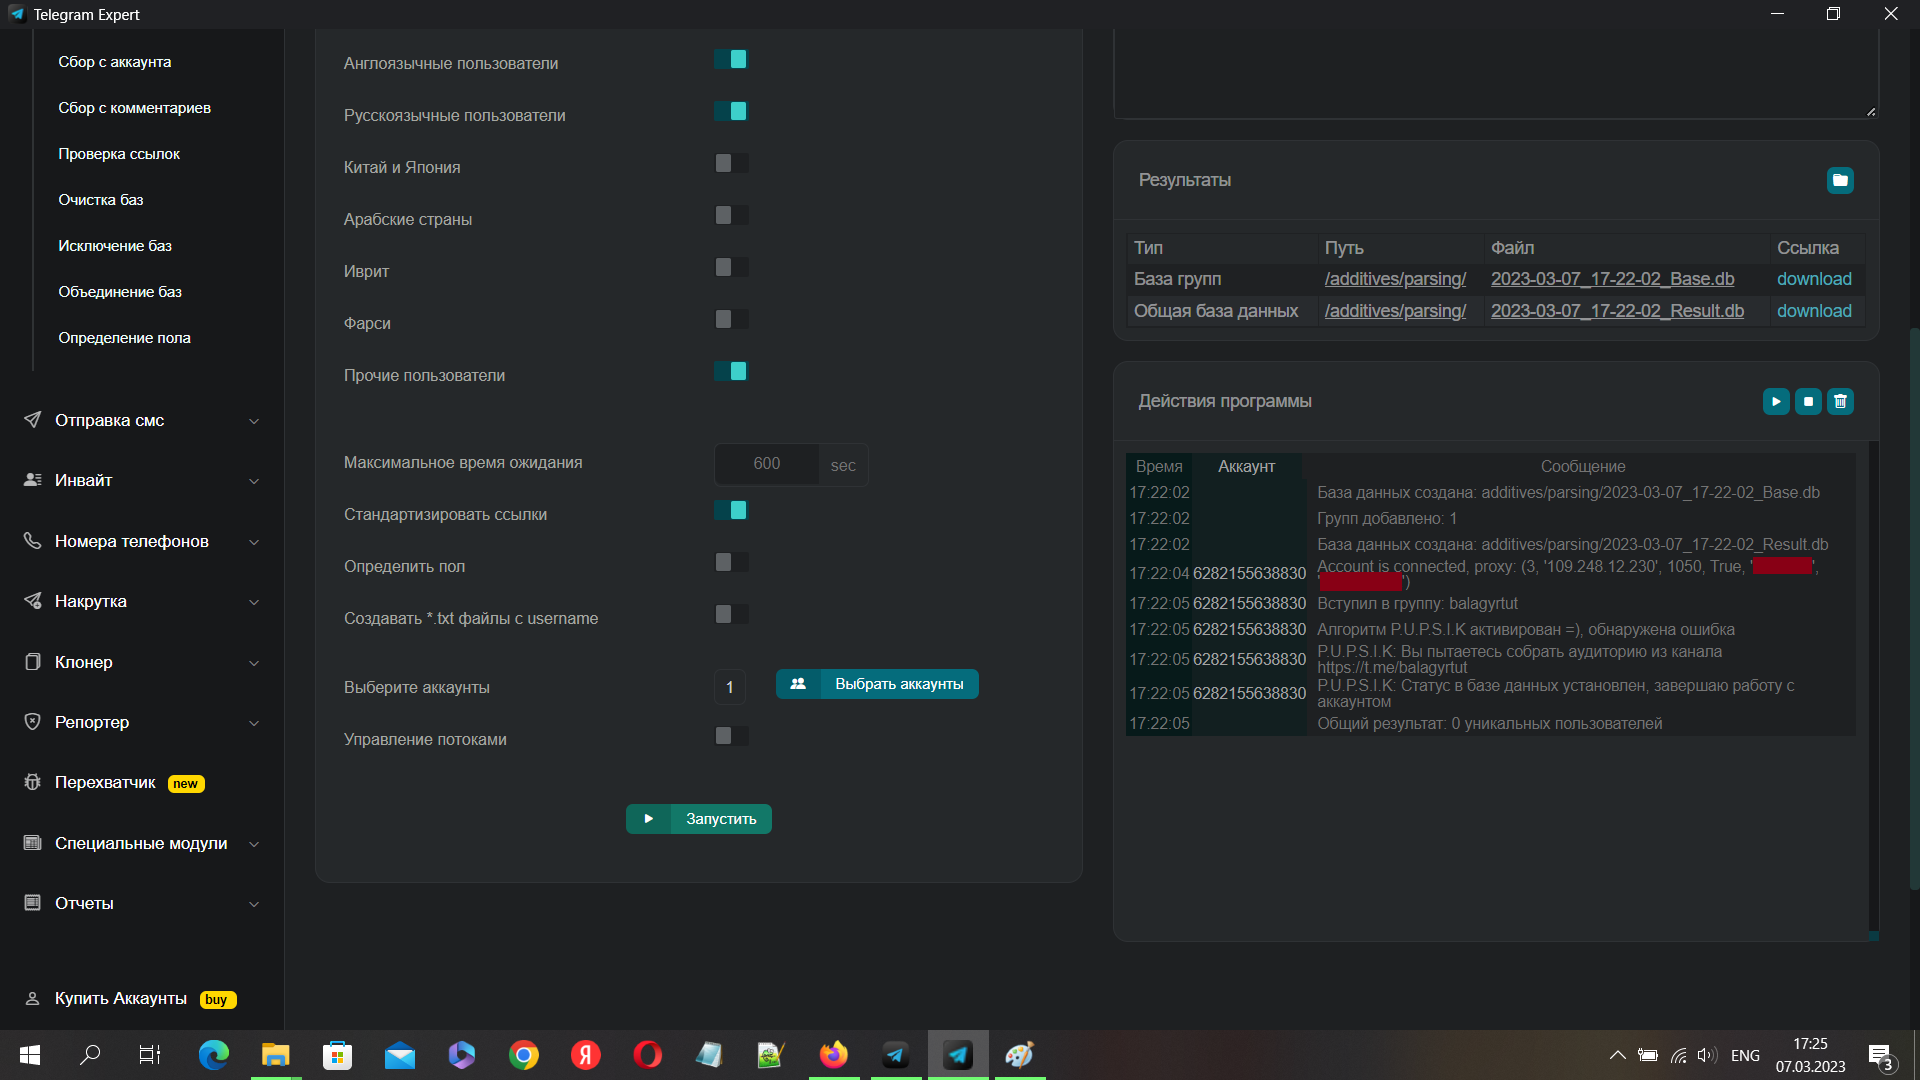
Task: Open File Explorer from the taskbar
Action: [275, 1055]
